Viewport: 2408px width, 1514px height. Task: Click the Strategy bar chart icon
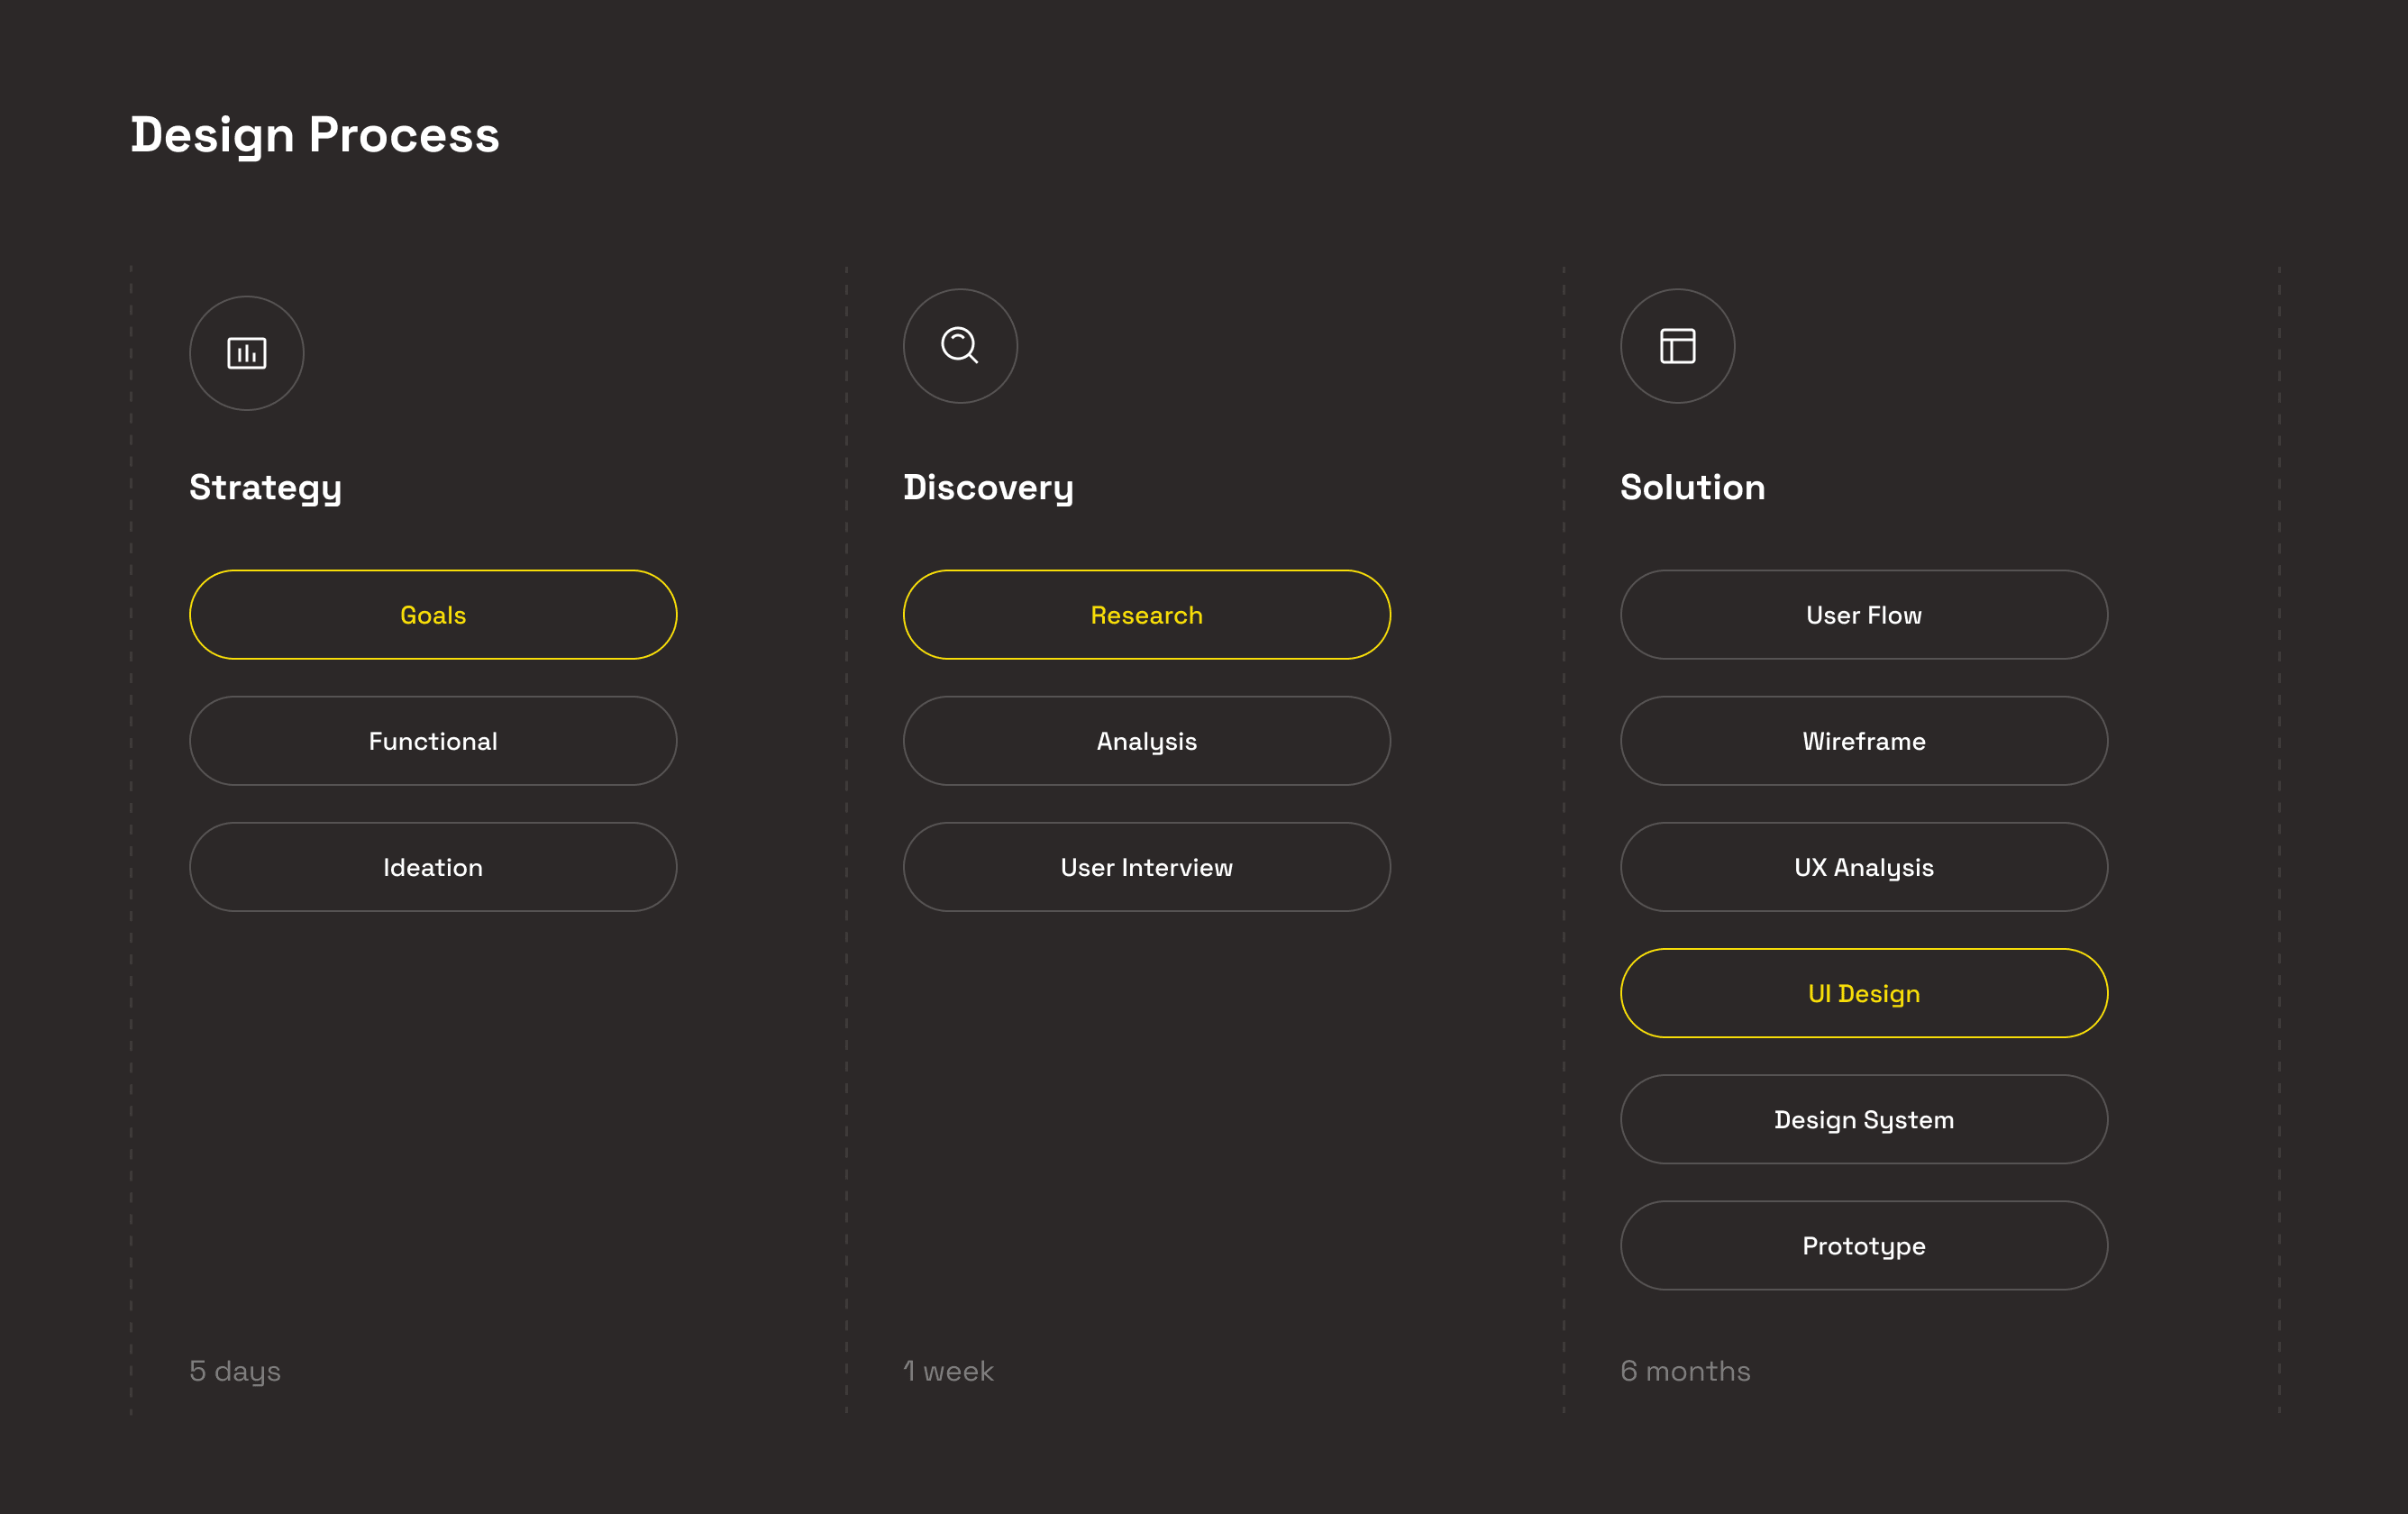(246, 353)
